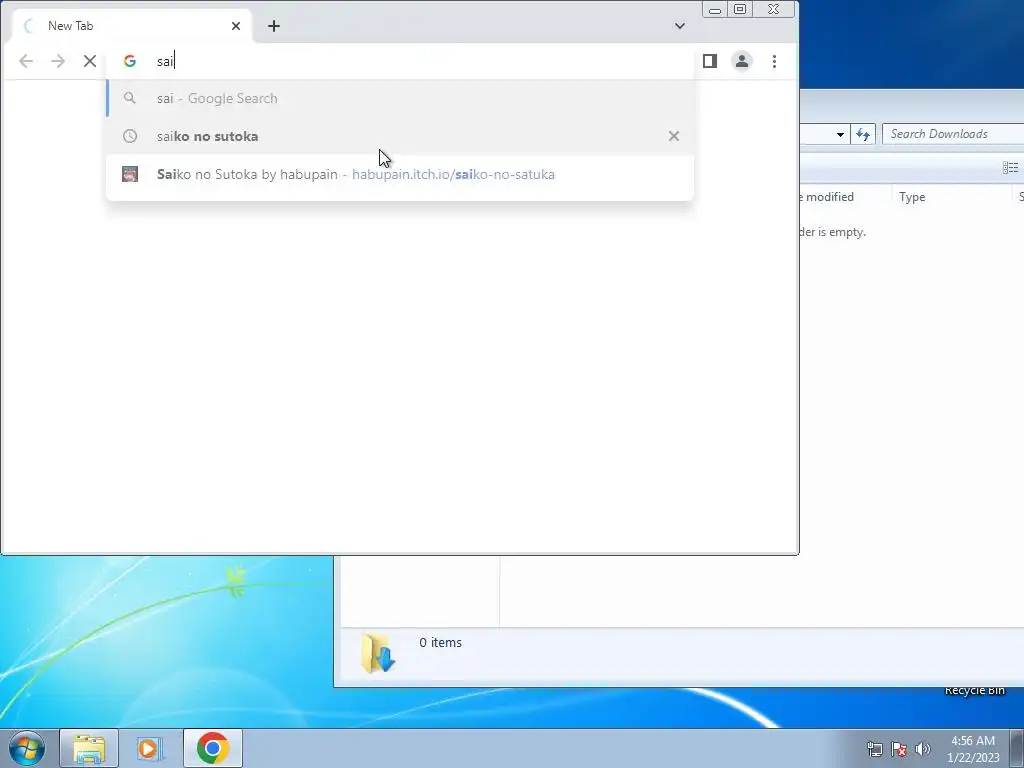
Task: Open Chrome's three-dot menu
Action: (x=775, y=61)
